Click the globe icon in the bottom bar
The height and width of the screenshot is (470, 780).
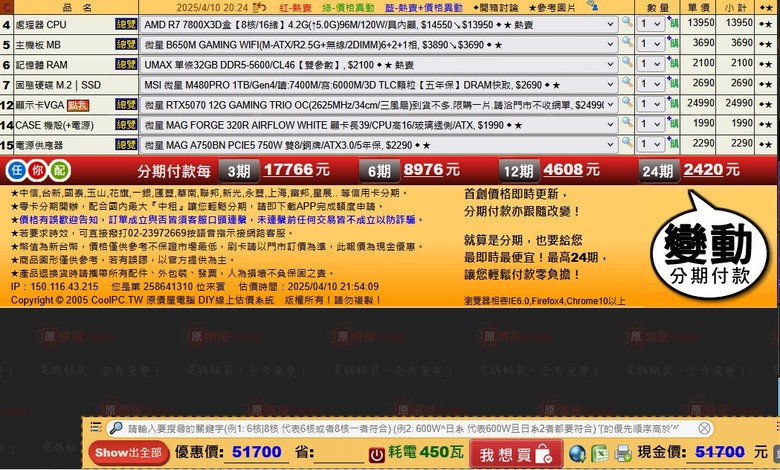[578, 453]
